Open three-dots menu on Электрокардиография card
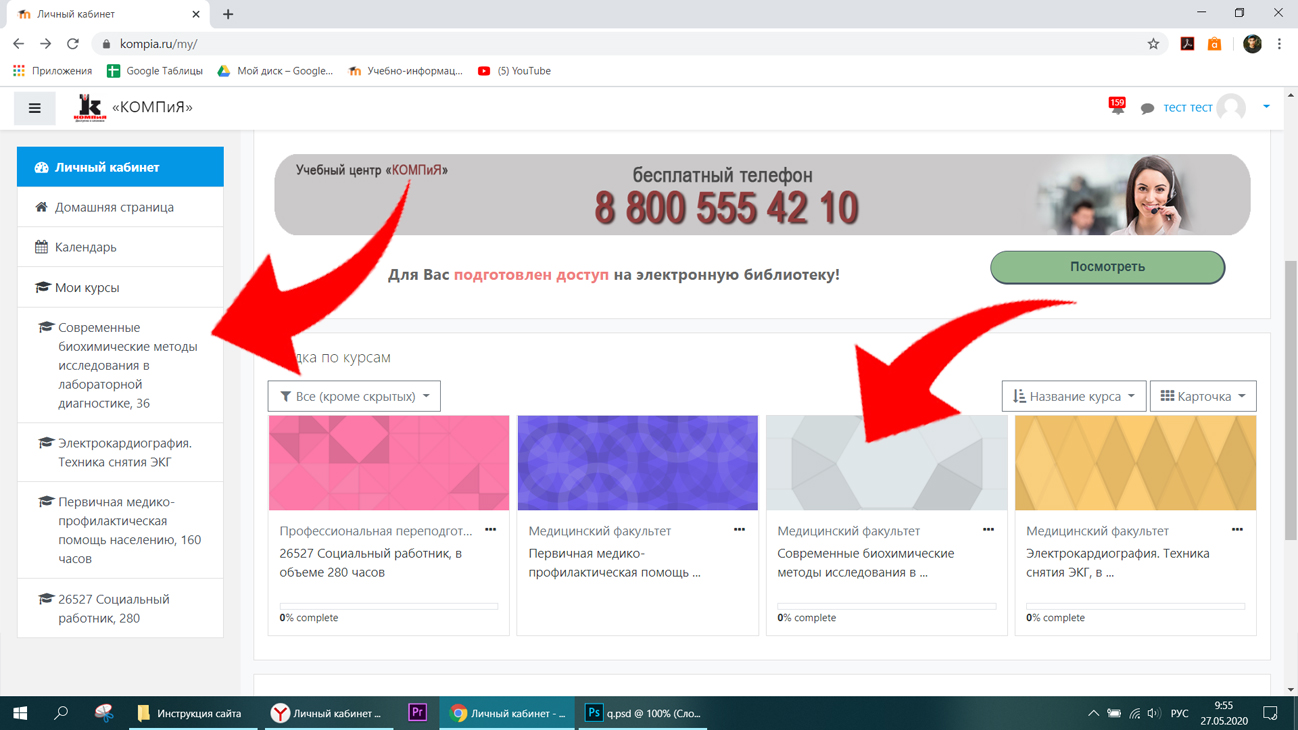This screenshot has width=1298, height=730. [1237, 530]
